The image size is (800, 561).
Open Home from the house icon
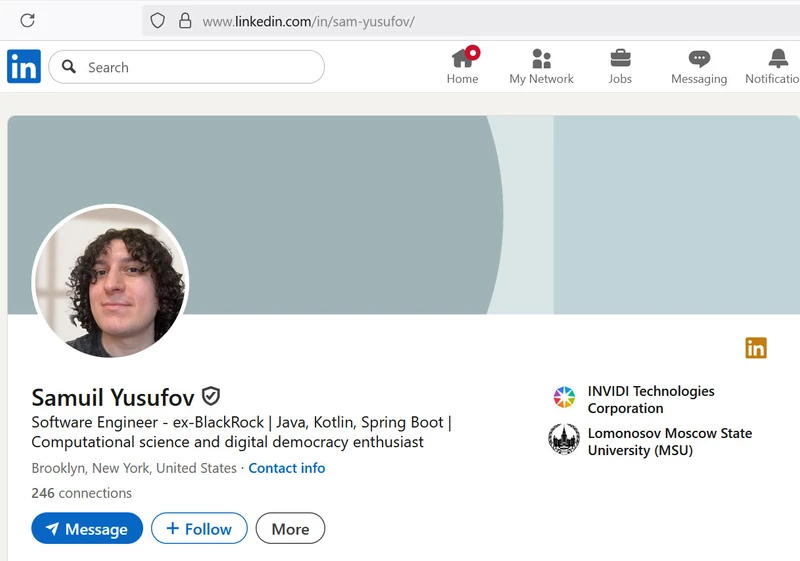coord(462,59)
